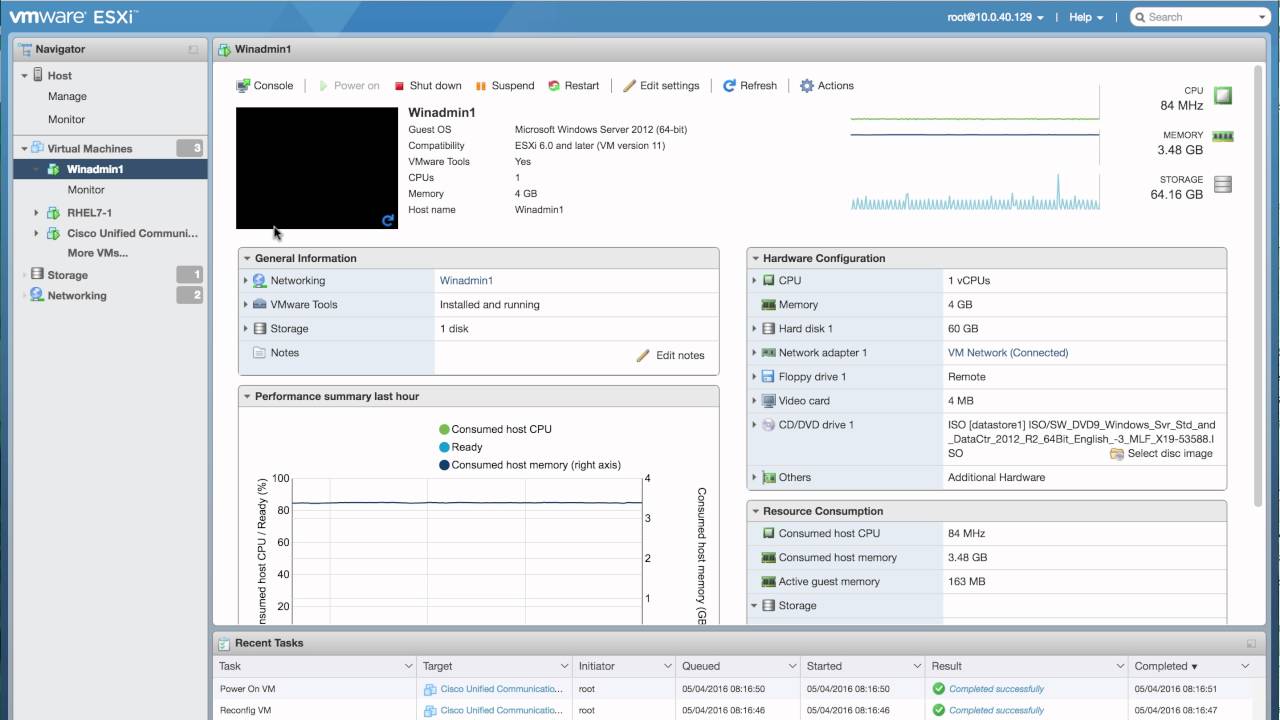Image resolution: width=1280 pixels, height=720 pixels.
Task: Click the Edit notes pencil
Action: [x=643, y=355]
